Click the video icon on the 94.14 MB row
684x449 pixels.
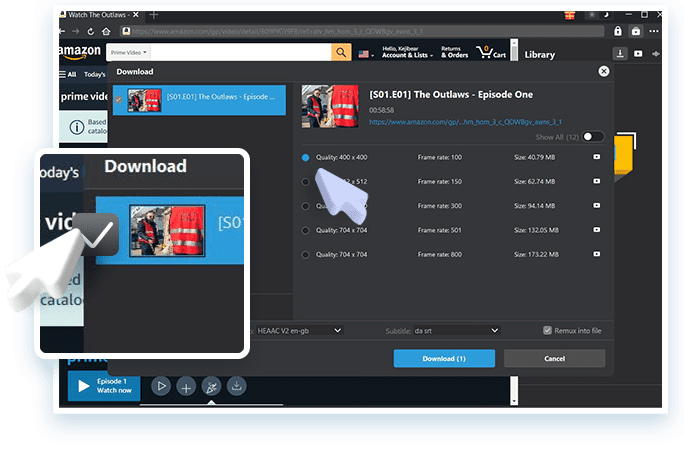click(596, 206)
